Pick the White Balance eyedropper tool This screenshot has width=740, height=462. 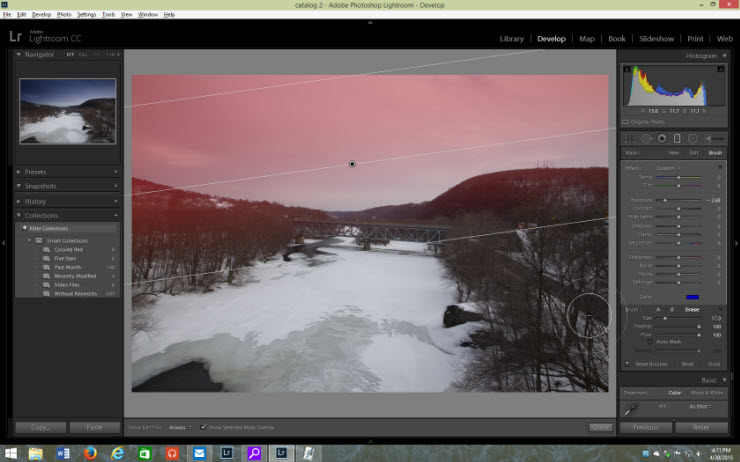pos(630,408)
